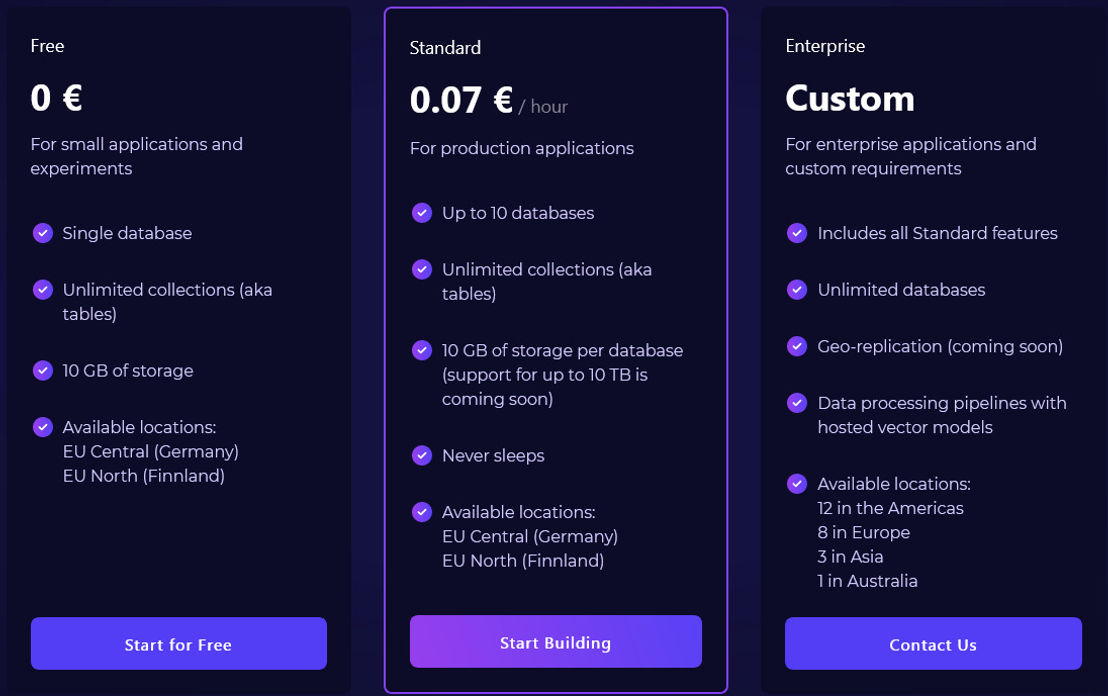Click the 'Single database' feature text
1108x696 pixels.
tap(127, 233)
